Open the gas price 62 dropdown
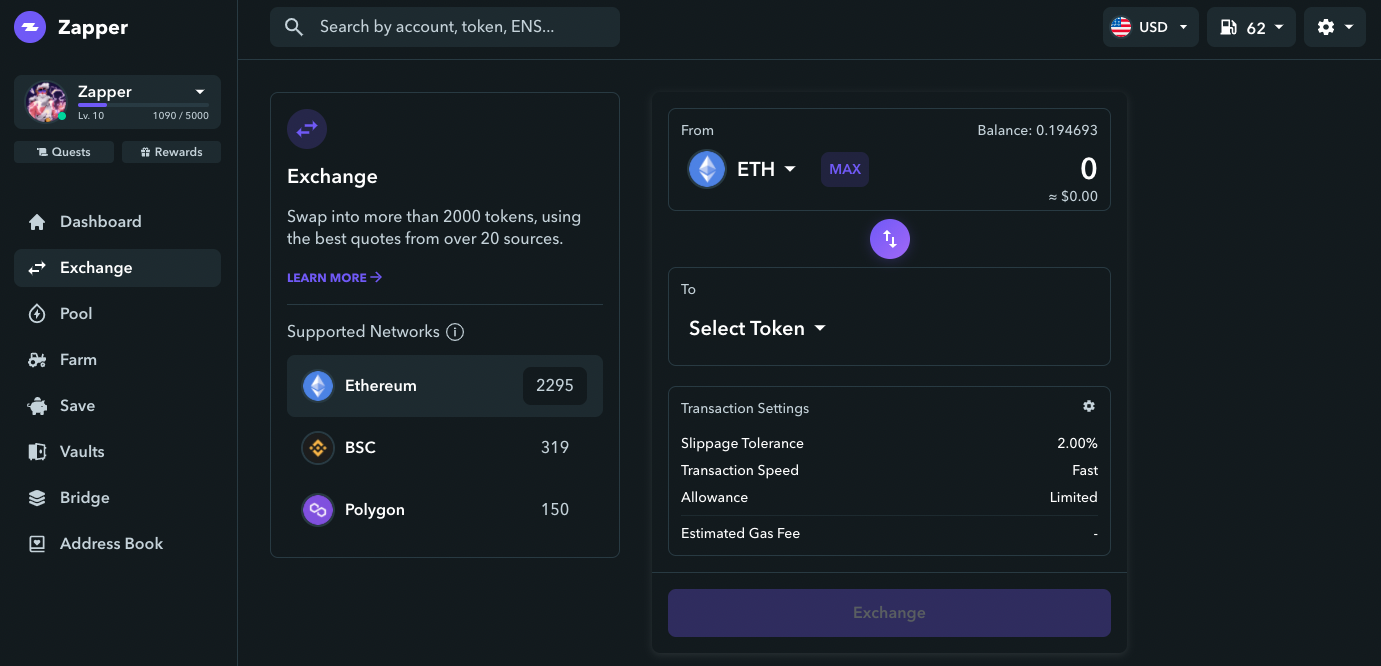This screenshot has height=666, width=1381. click(x=1251, y=27)
